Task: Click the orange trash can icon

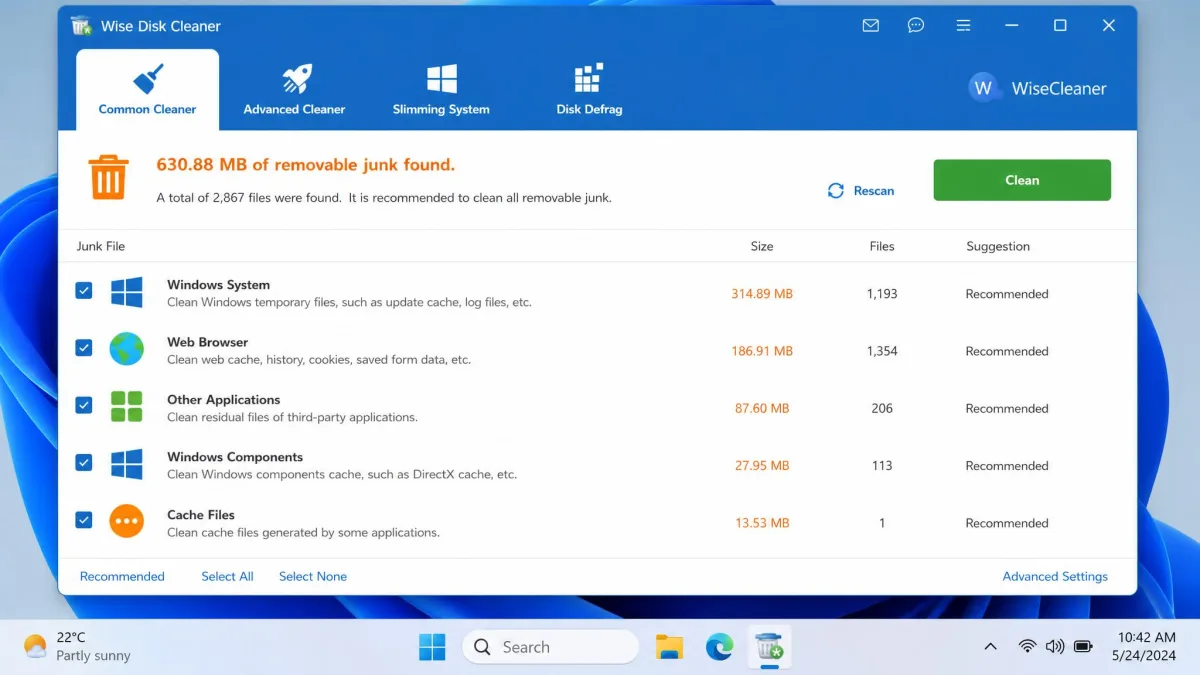Action: [108, 177]
